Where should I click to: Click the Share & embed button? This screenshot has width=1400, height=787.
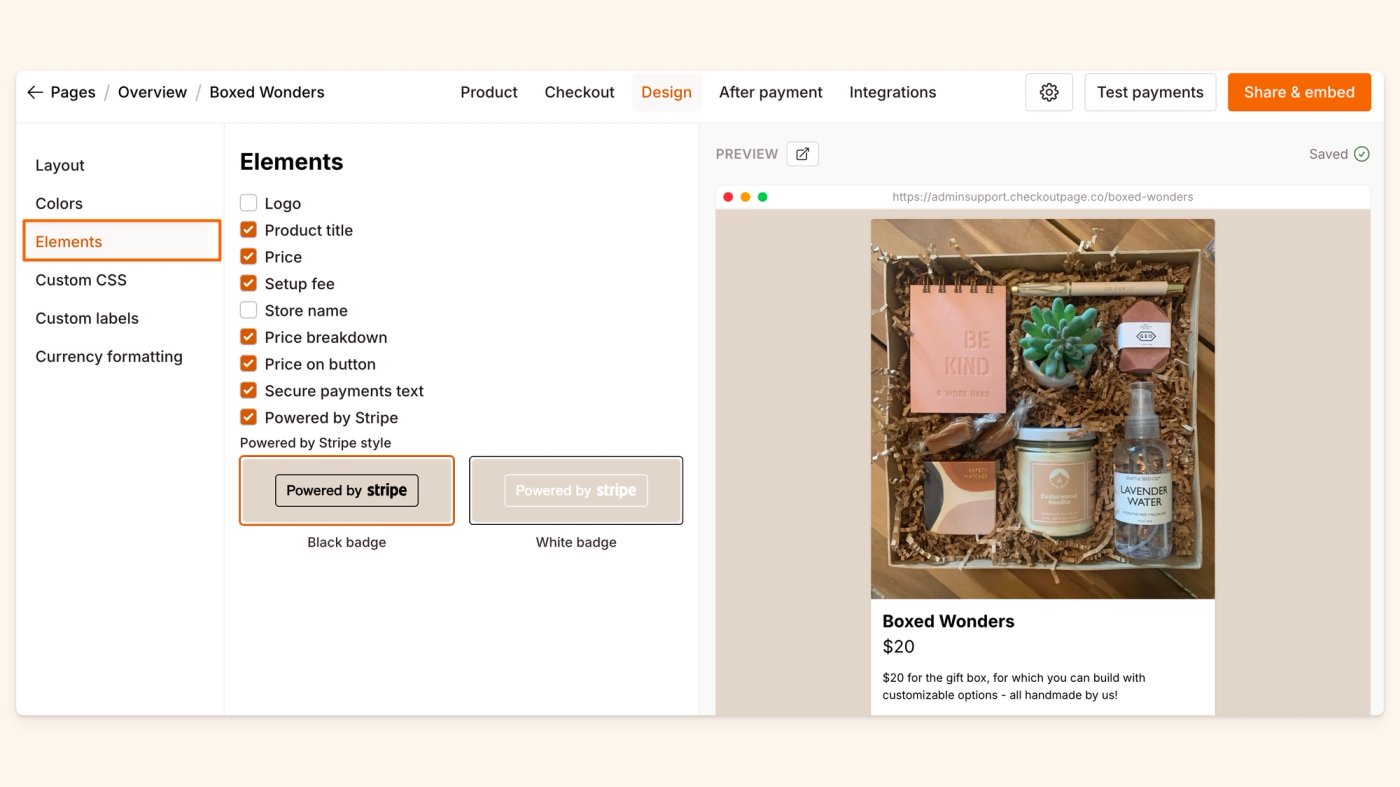[1299, 92]
